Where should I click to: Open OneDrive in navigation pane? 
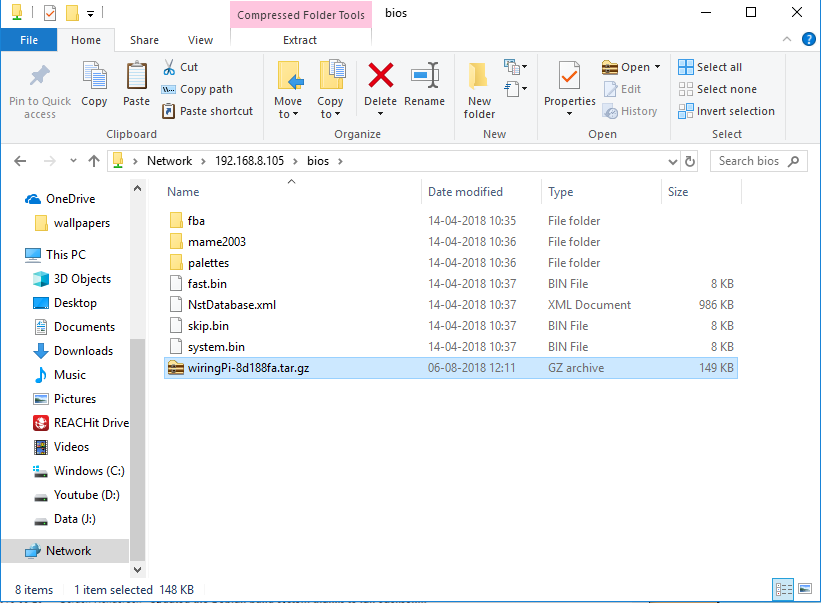tap(60, 199)
